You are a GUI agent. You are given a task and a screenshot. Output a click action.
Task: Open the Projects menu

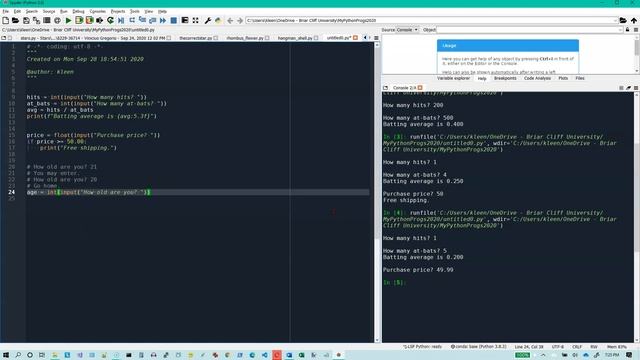coord(118,11)
